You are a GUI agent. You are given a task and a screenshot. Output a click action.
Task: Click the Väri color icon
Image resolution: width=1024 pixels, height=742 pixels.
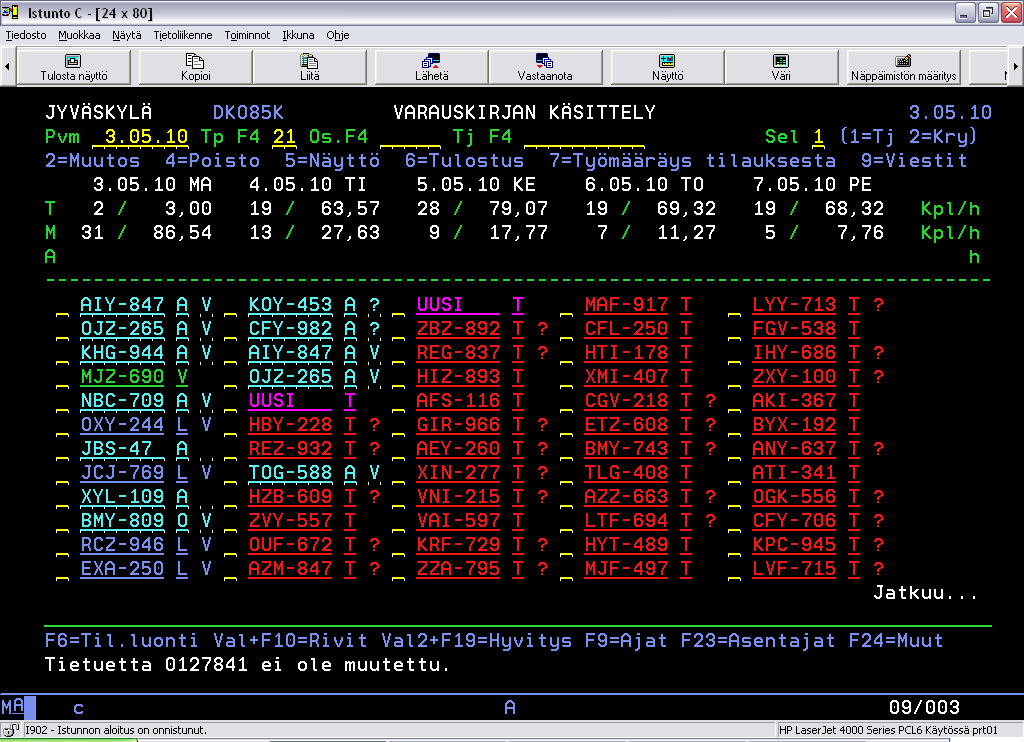point(781,61)
